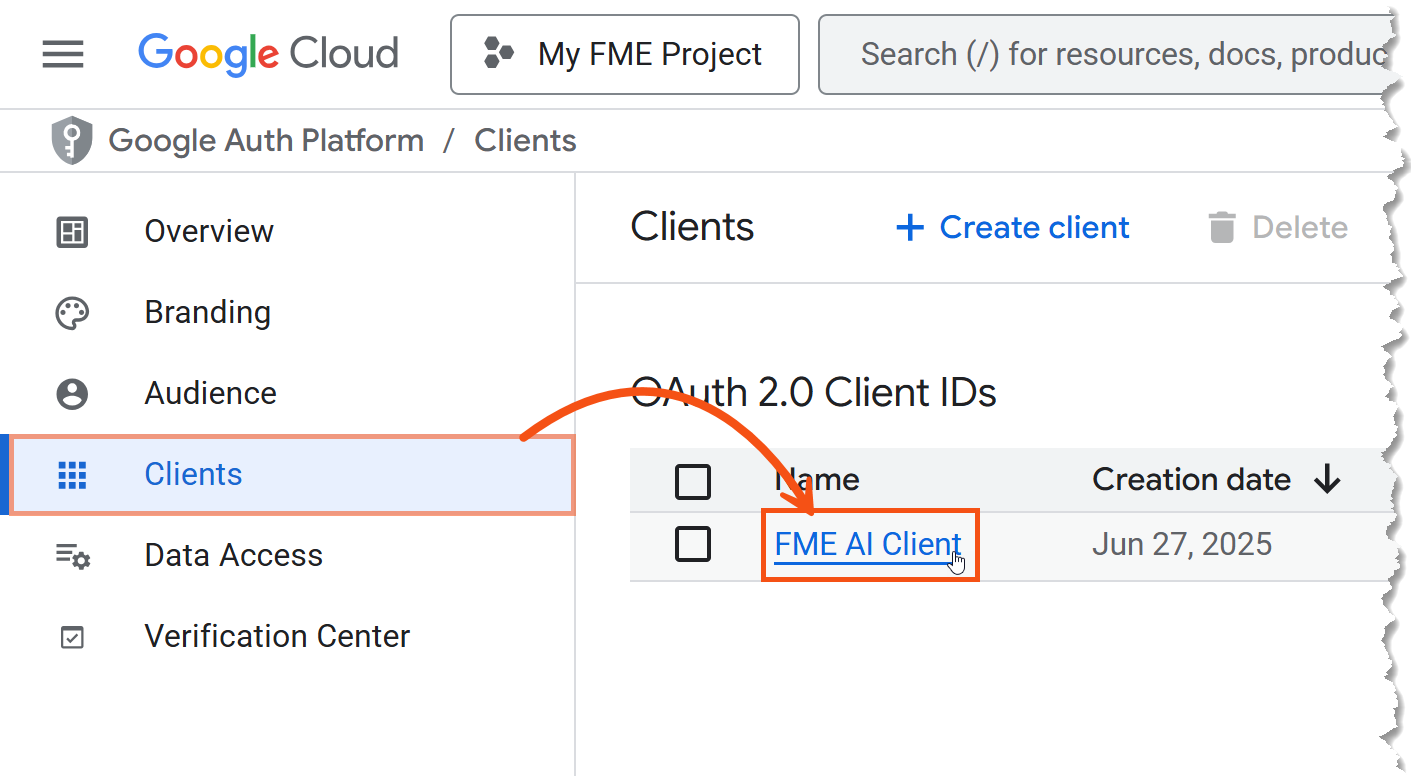The width and height of the screenshot is (1411, 776).
Task: Open the FME AI Client link
Action: 867,545
